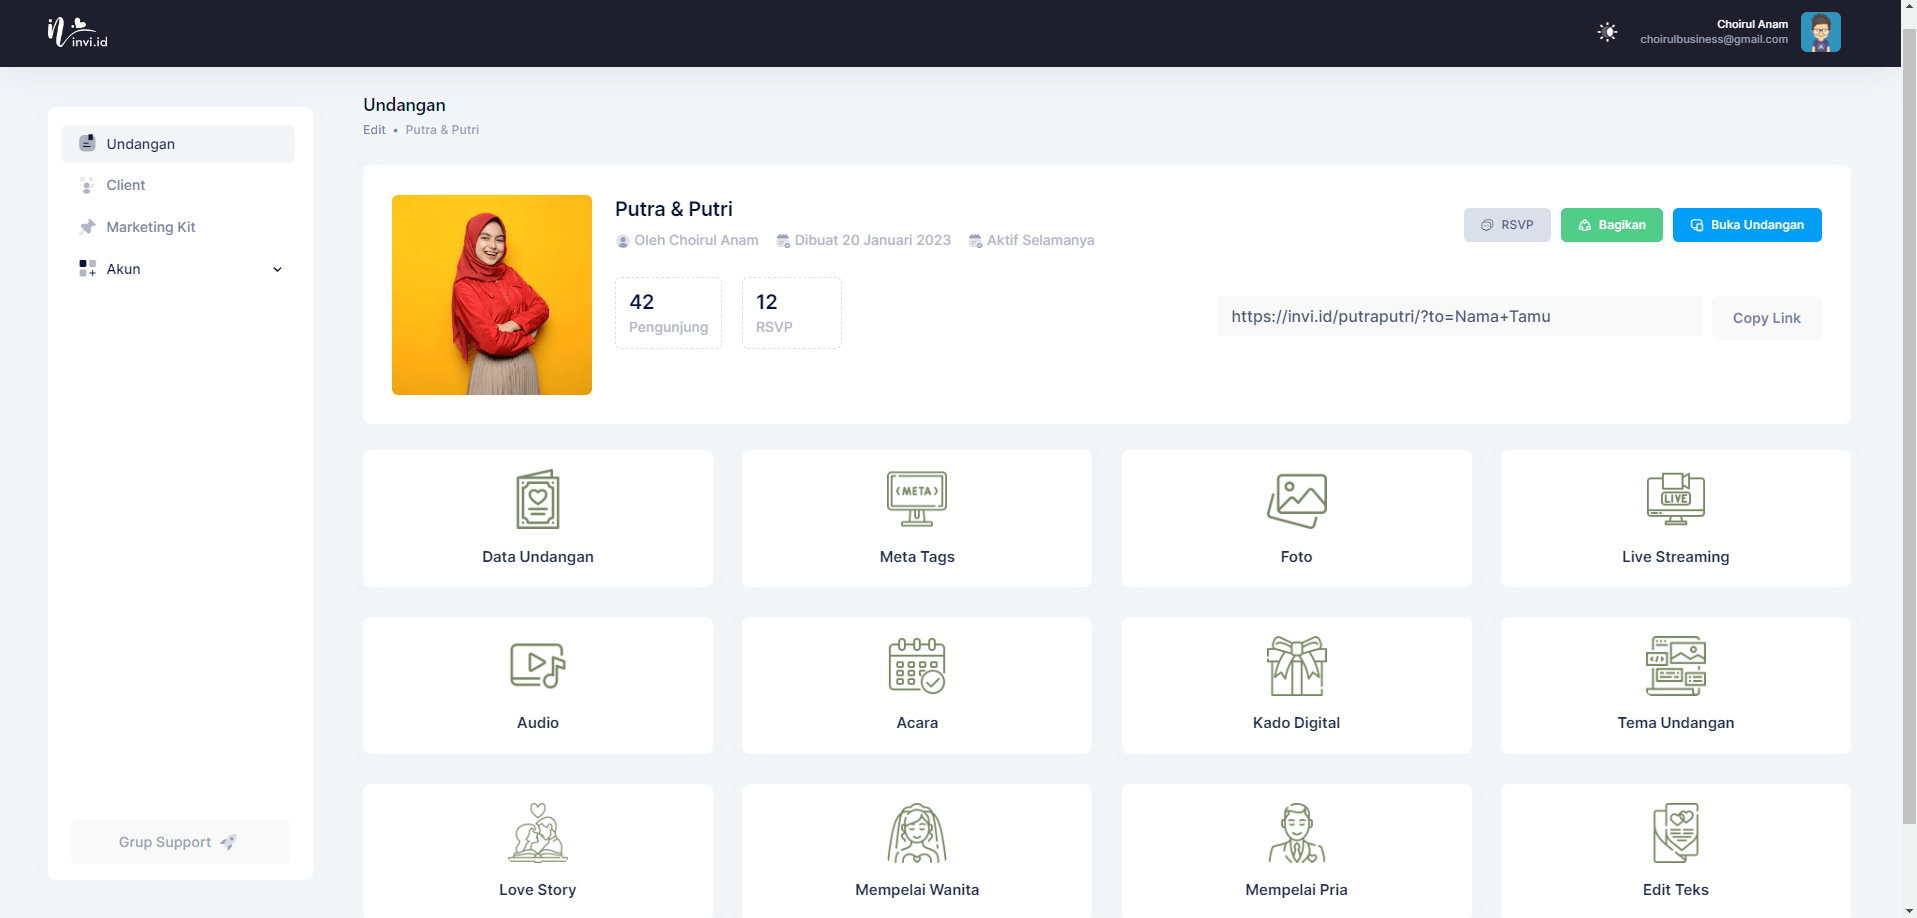Click the Choirul Anam account name
This screenshot has width=1917, height=918.
[1752, 24]
